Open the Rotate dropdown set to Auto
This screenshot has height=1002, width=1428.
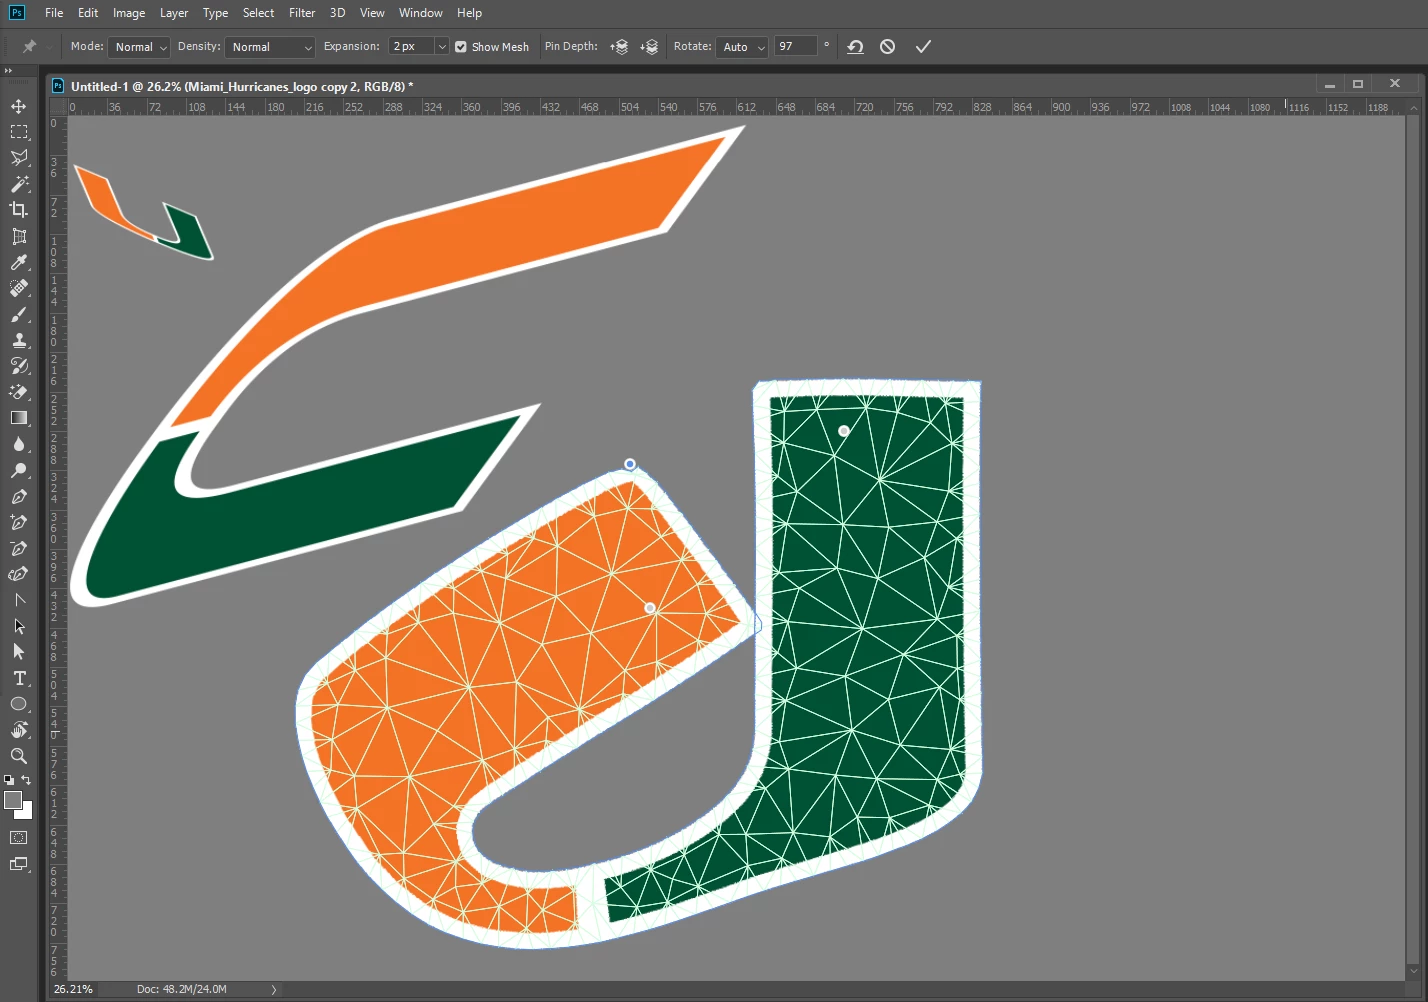(x=743, y=47)
